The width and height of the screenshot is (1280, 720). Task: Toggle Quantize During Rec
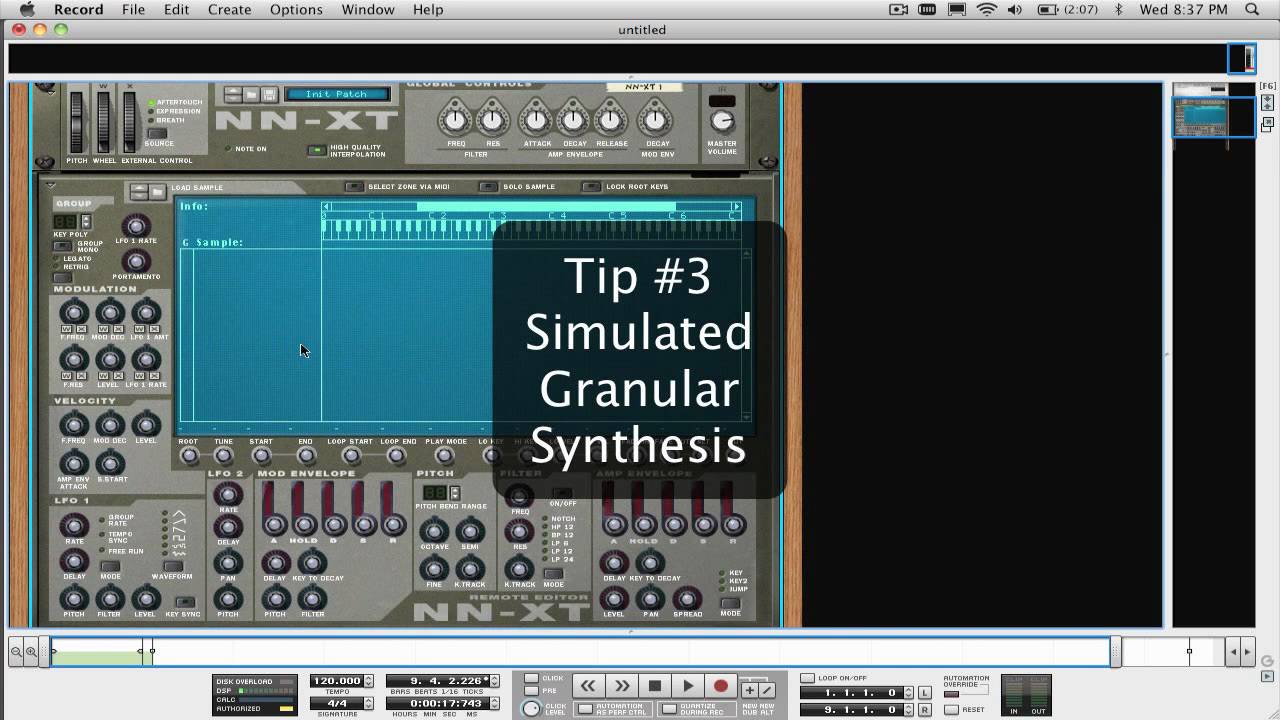pos(669,709)
